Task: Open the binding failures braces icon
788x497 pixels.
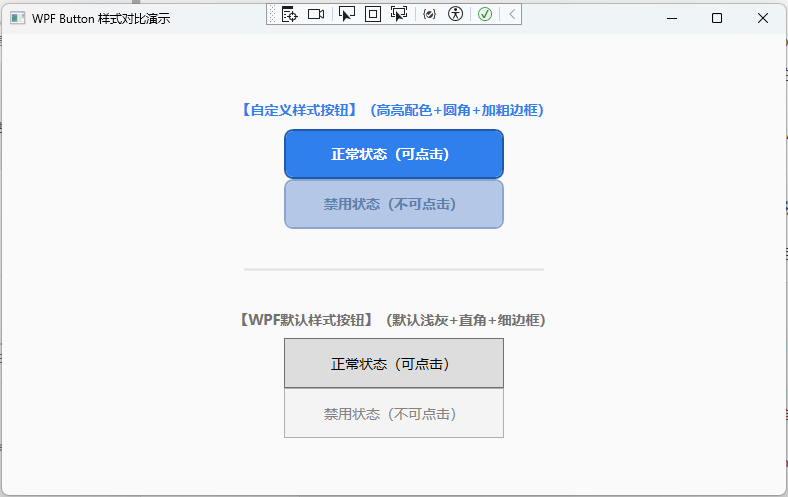Action: pyautogui.click(x=429, y=14)
